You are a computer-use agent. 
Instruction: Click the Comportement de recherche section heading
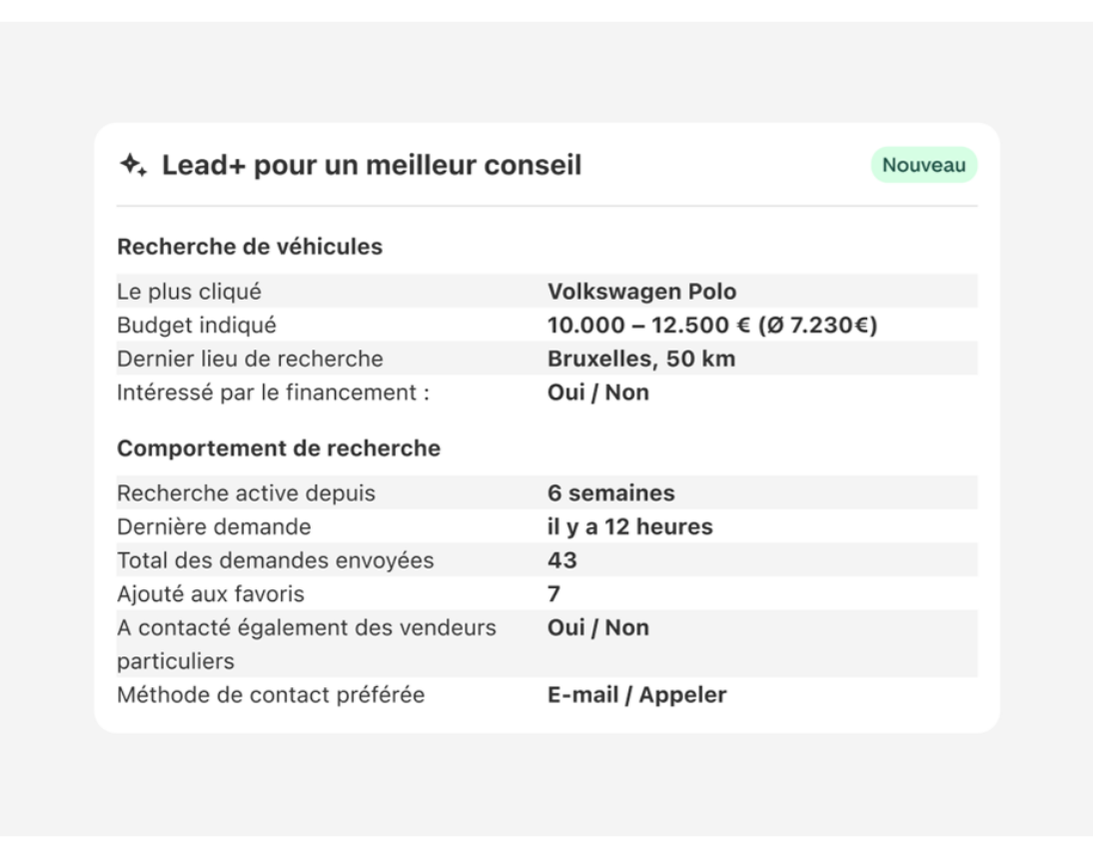click(278, 448)
